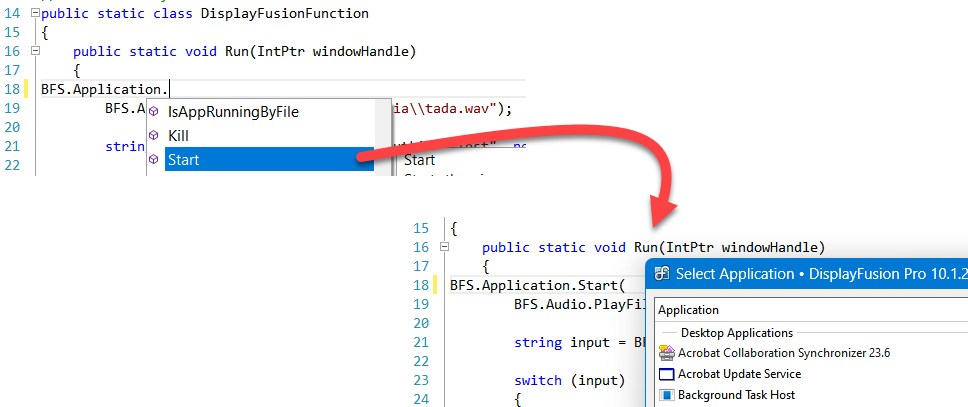968x407 pixels.
Task: Select Acrobat Collaboration Synchronizer 23.6 in the list
Action: point(783,353)
